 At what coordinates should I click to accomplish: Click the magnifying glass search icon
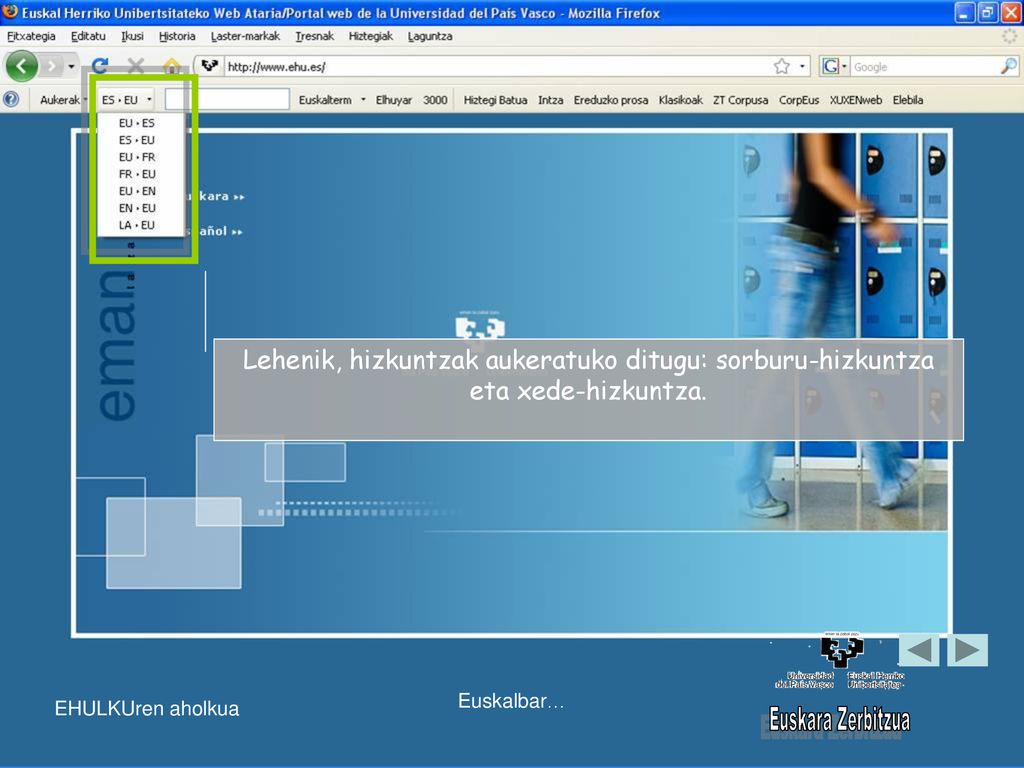coord(1008,66)
